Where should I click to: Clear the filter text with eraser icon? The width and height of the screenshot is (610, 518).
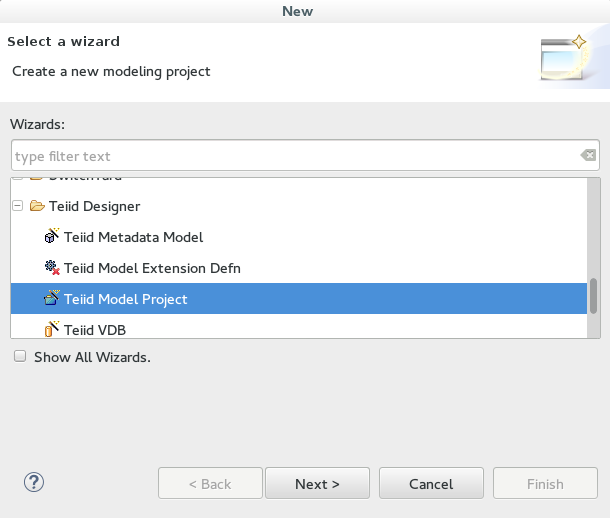(x=588, y=155)
